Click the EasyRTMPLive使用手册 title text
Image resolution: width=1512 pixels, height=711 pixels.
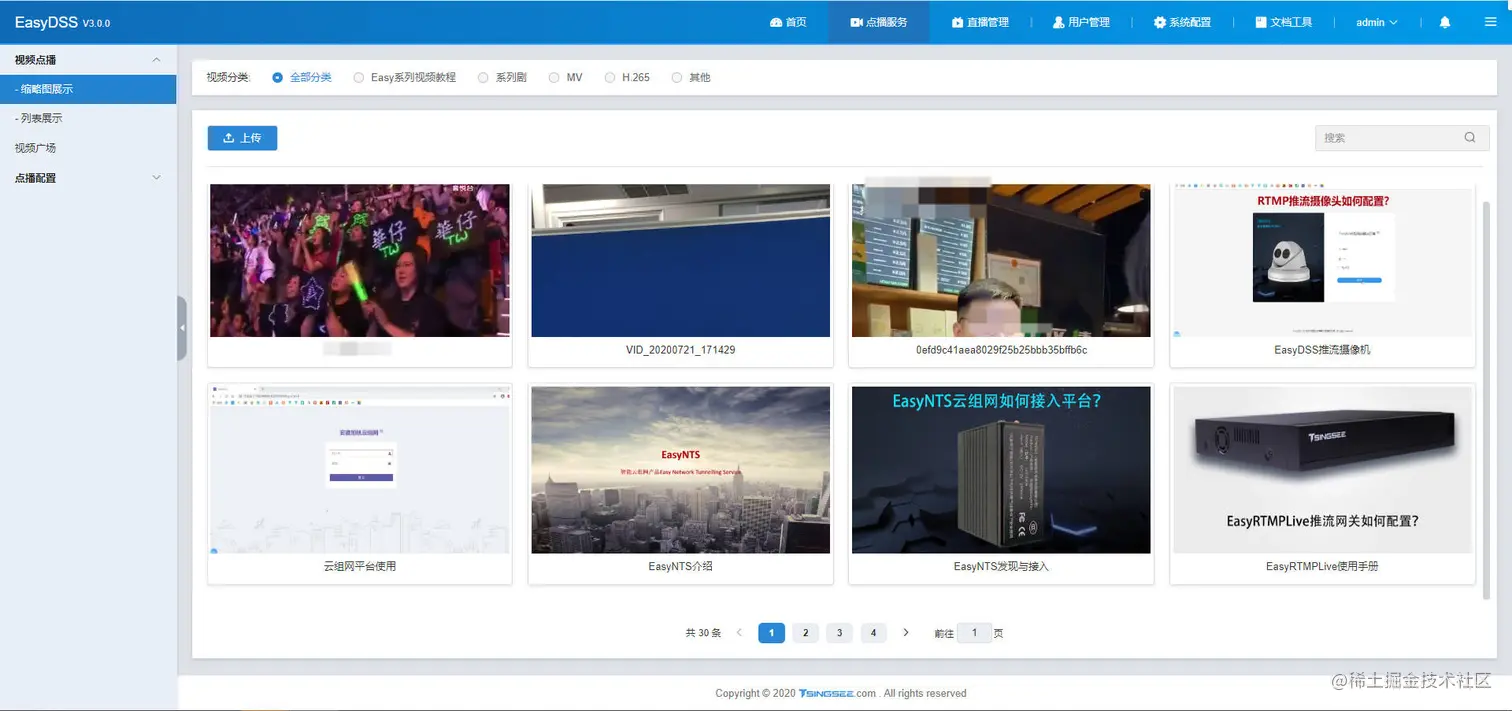1322,566
